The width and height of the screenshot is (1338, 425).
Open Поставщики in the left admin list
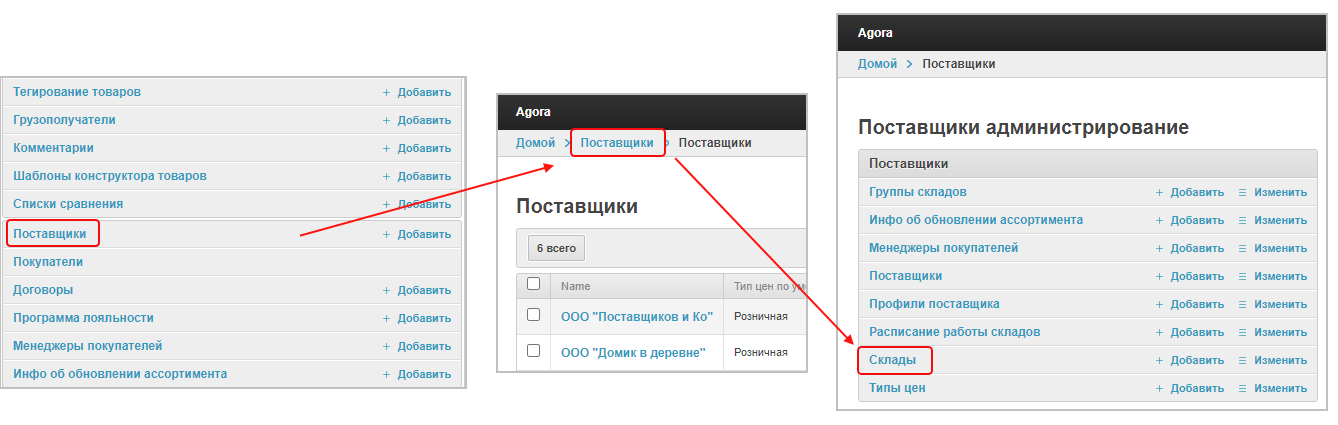[56, 234]
